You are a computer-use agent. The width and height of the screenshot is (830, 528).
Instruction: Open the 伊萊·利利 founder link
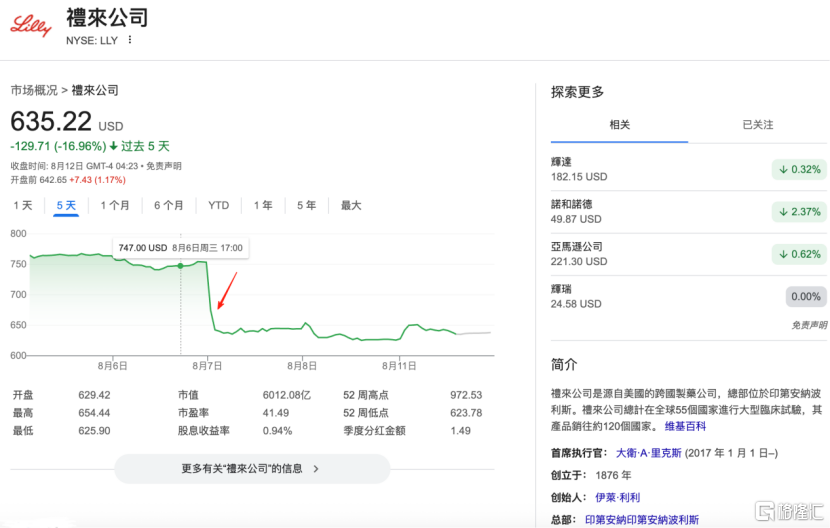(617, 497)
